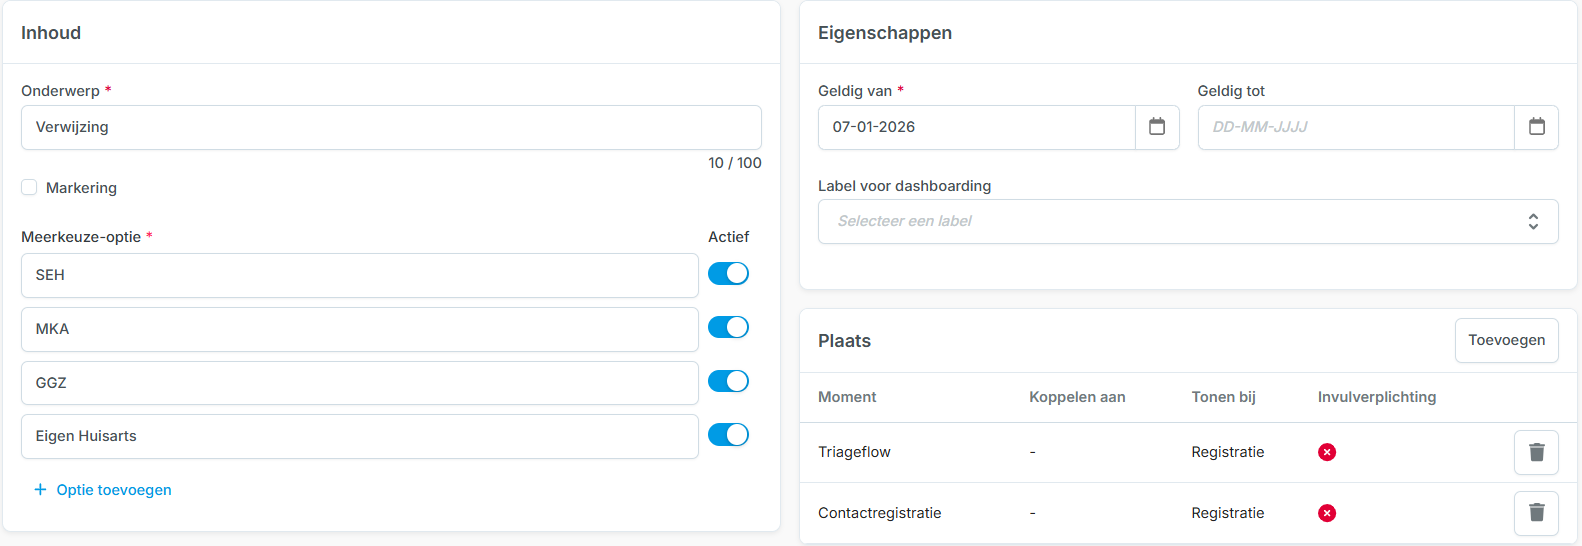Switch off the GGZ toggle
1582x546 pixels.
pos(728,381)
